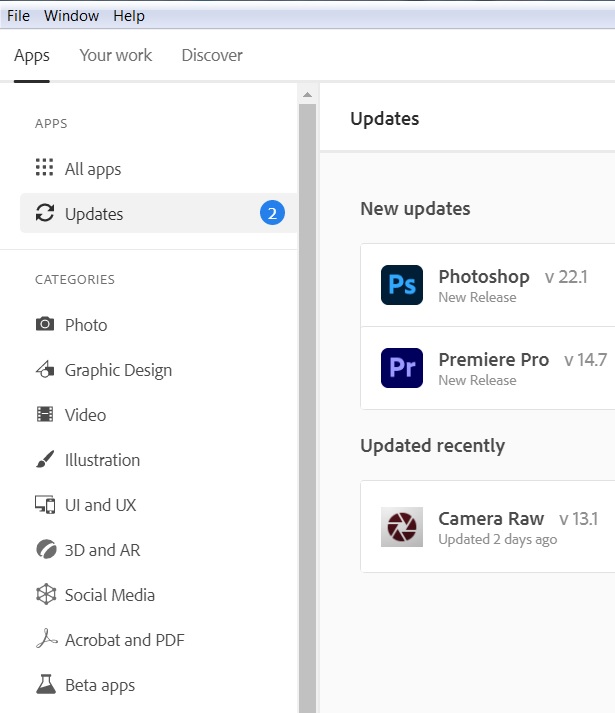Click the Premiere Pro version v 14.7
615x713 pixels.
coord(585,360)
